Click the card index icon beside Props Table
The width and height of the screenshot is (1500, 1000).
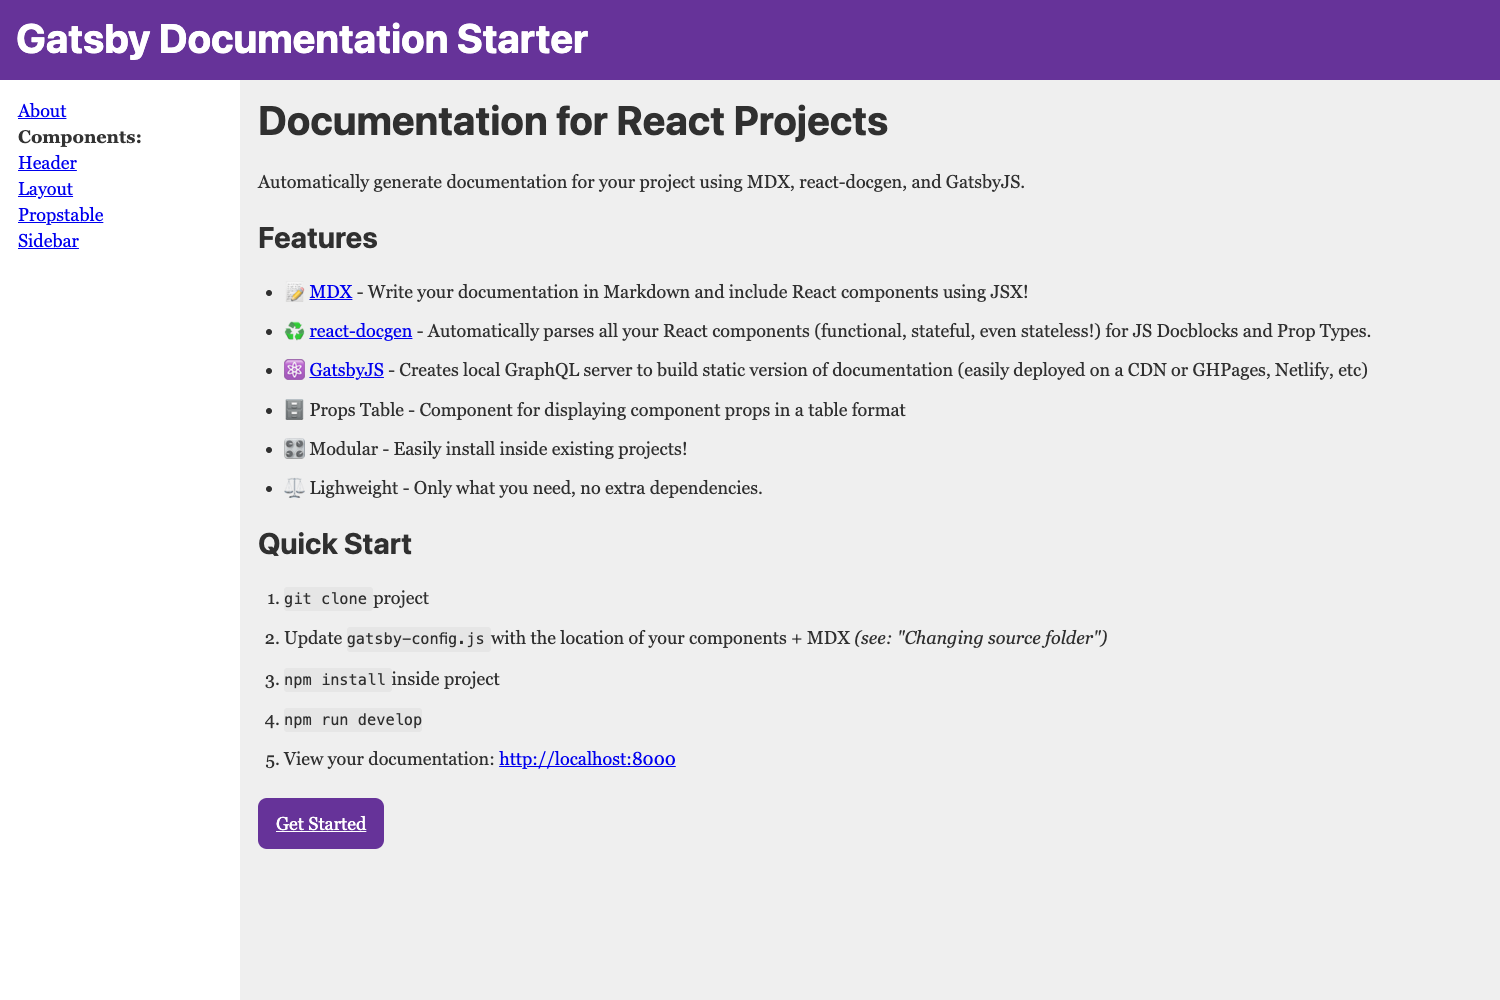(294, 409)
